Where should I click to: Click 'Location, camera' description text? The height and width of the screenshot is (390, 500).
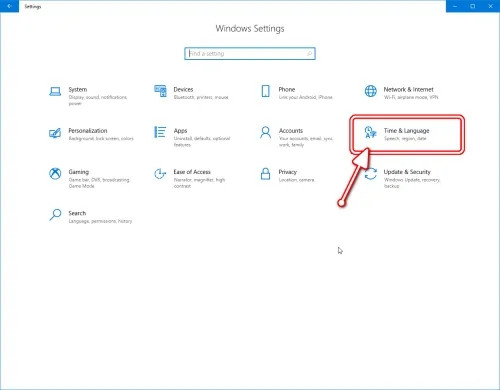296,180
